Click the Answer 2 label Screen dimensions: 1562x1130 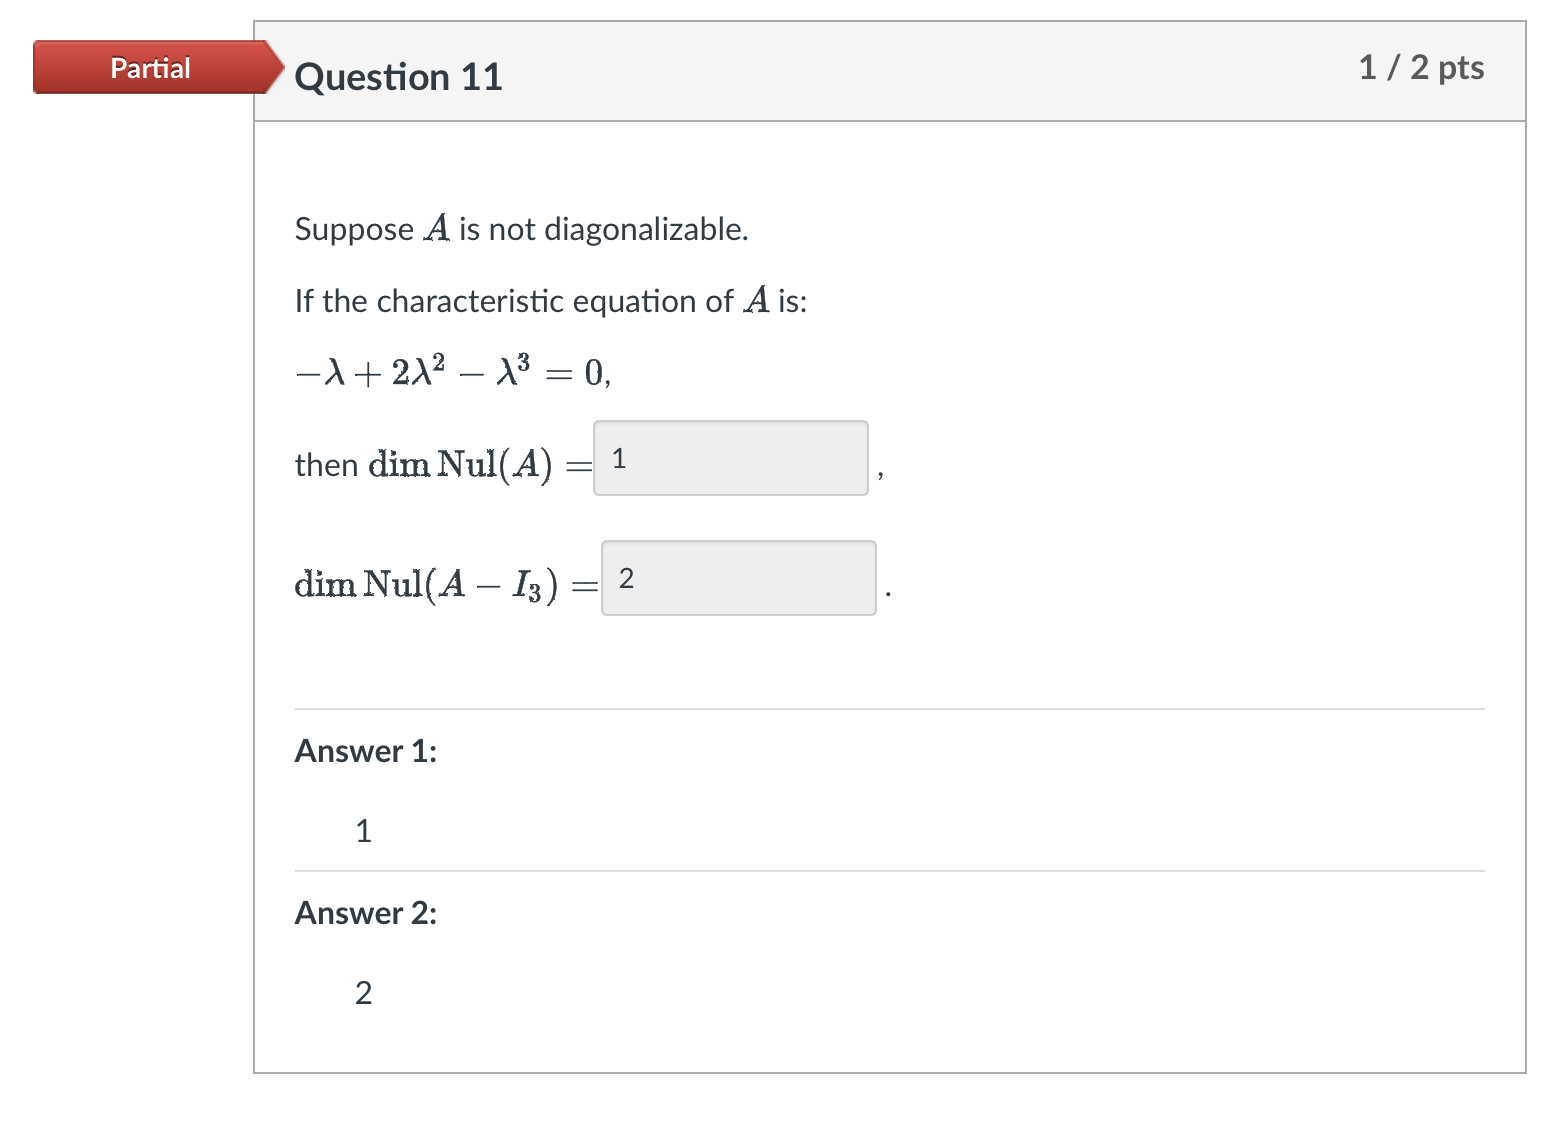(x=366, y=912)
